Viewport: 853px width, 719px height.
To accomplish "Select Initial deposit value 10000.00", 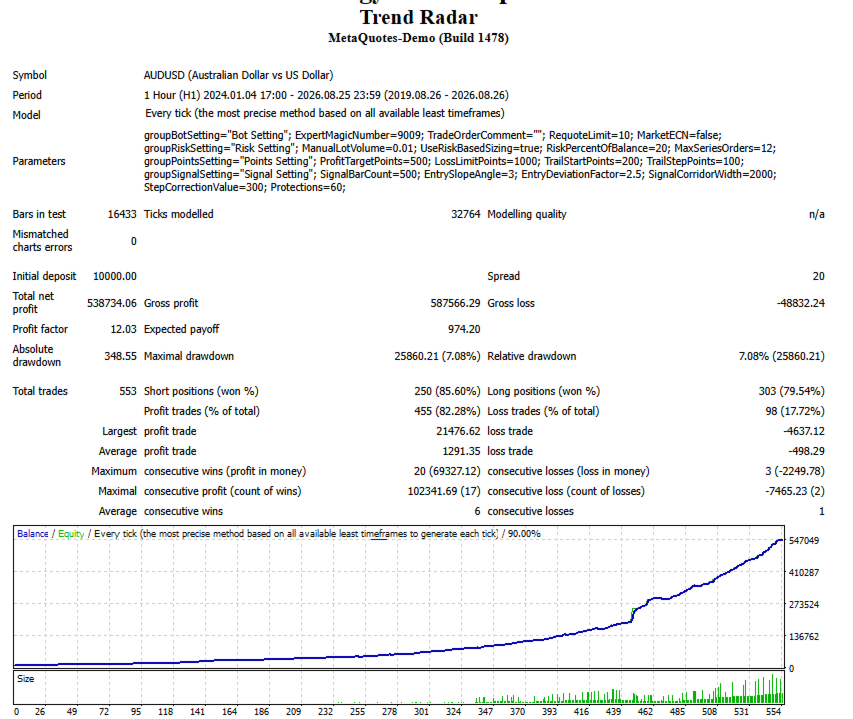I will tap(115, 276).
